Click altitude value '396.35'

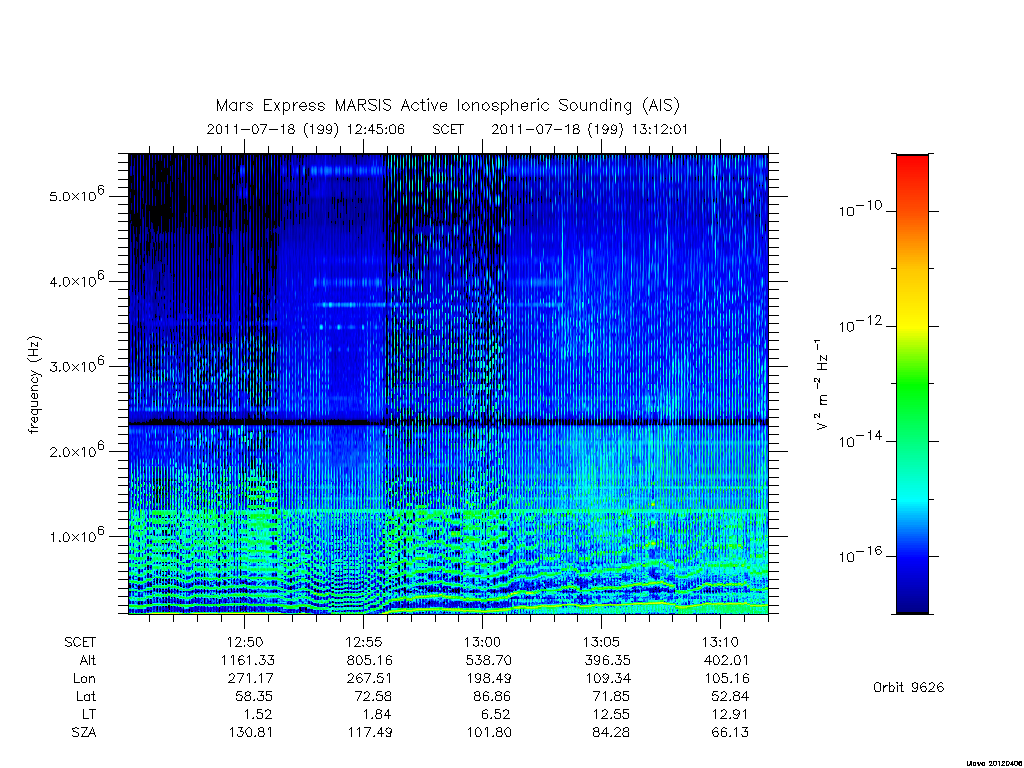[x=607, y=660]
